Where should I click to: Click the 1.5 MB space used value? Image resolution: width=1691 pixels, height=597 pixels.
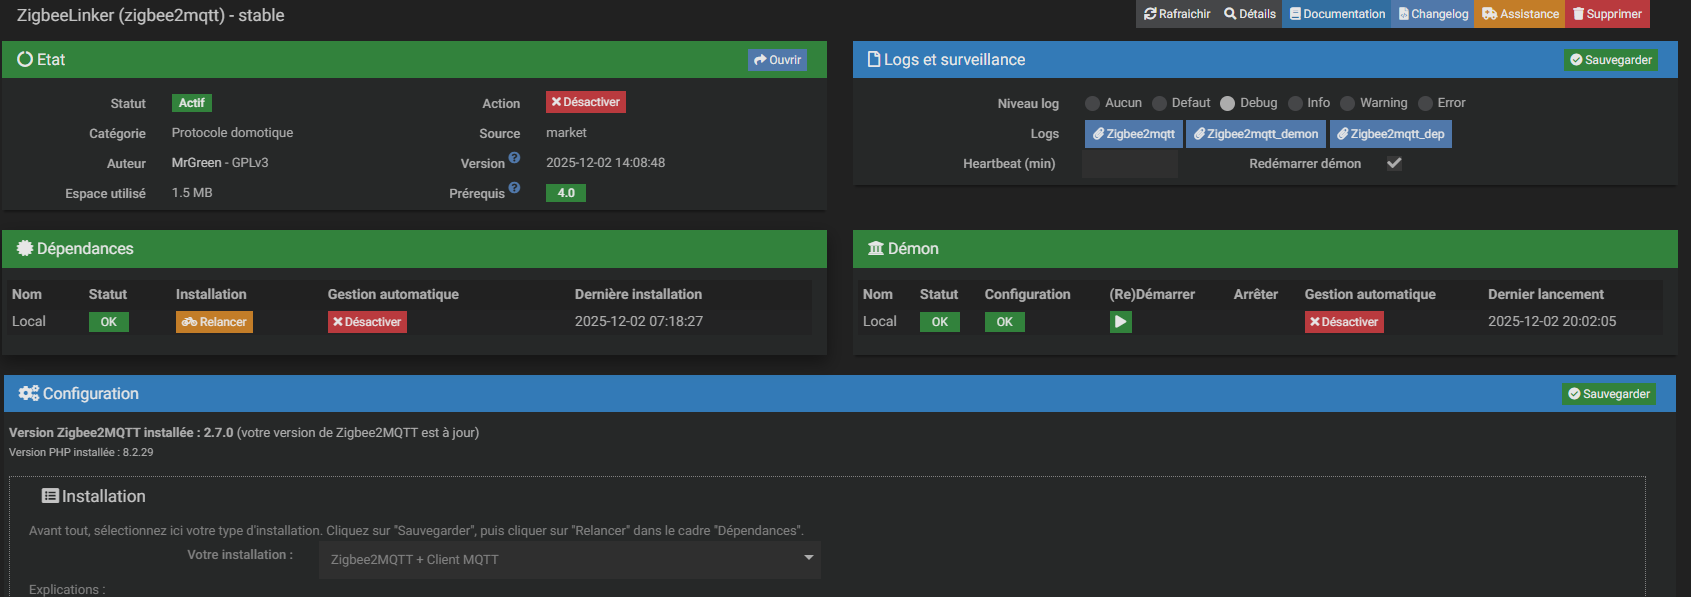click(x=192, y=193)
